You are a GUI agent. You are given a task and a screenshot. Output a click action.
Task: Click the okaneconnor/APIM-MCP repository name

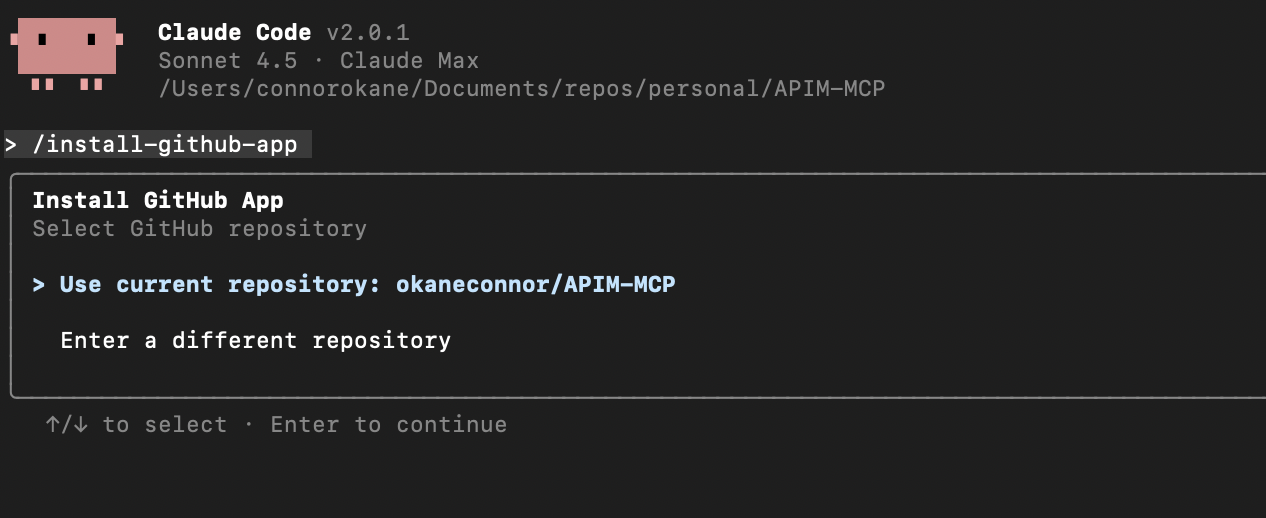click(x=536, y=285)
